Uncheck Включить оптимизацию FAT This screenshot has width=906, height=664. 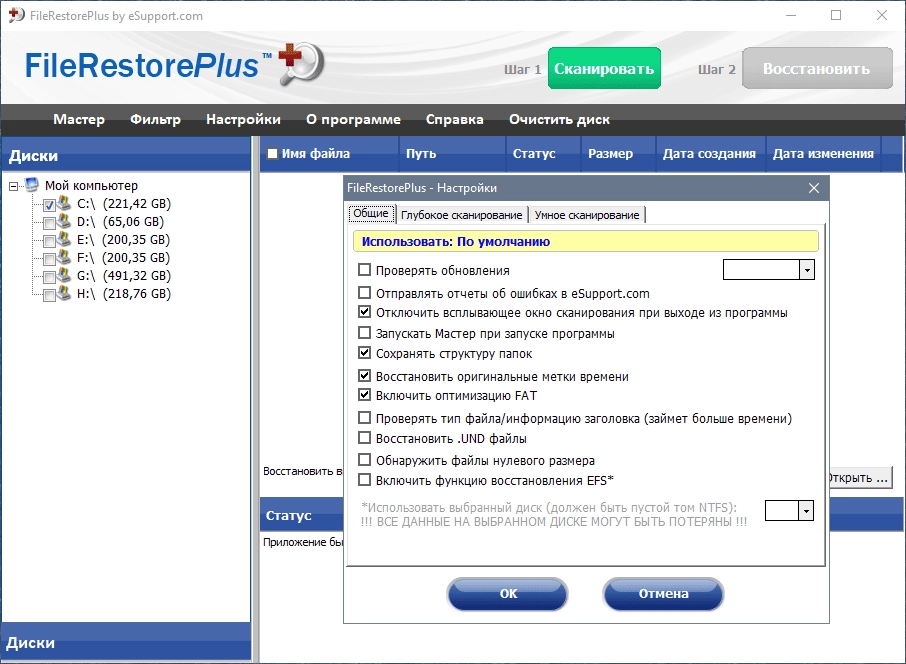[365, 395]
